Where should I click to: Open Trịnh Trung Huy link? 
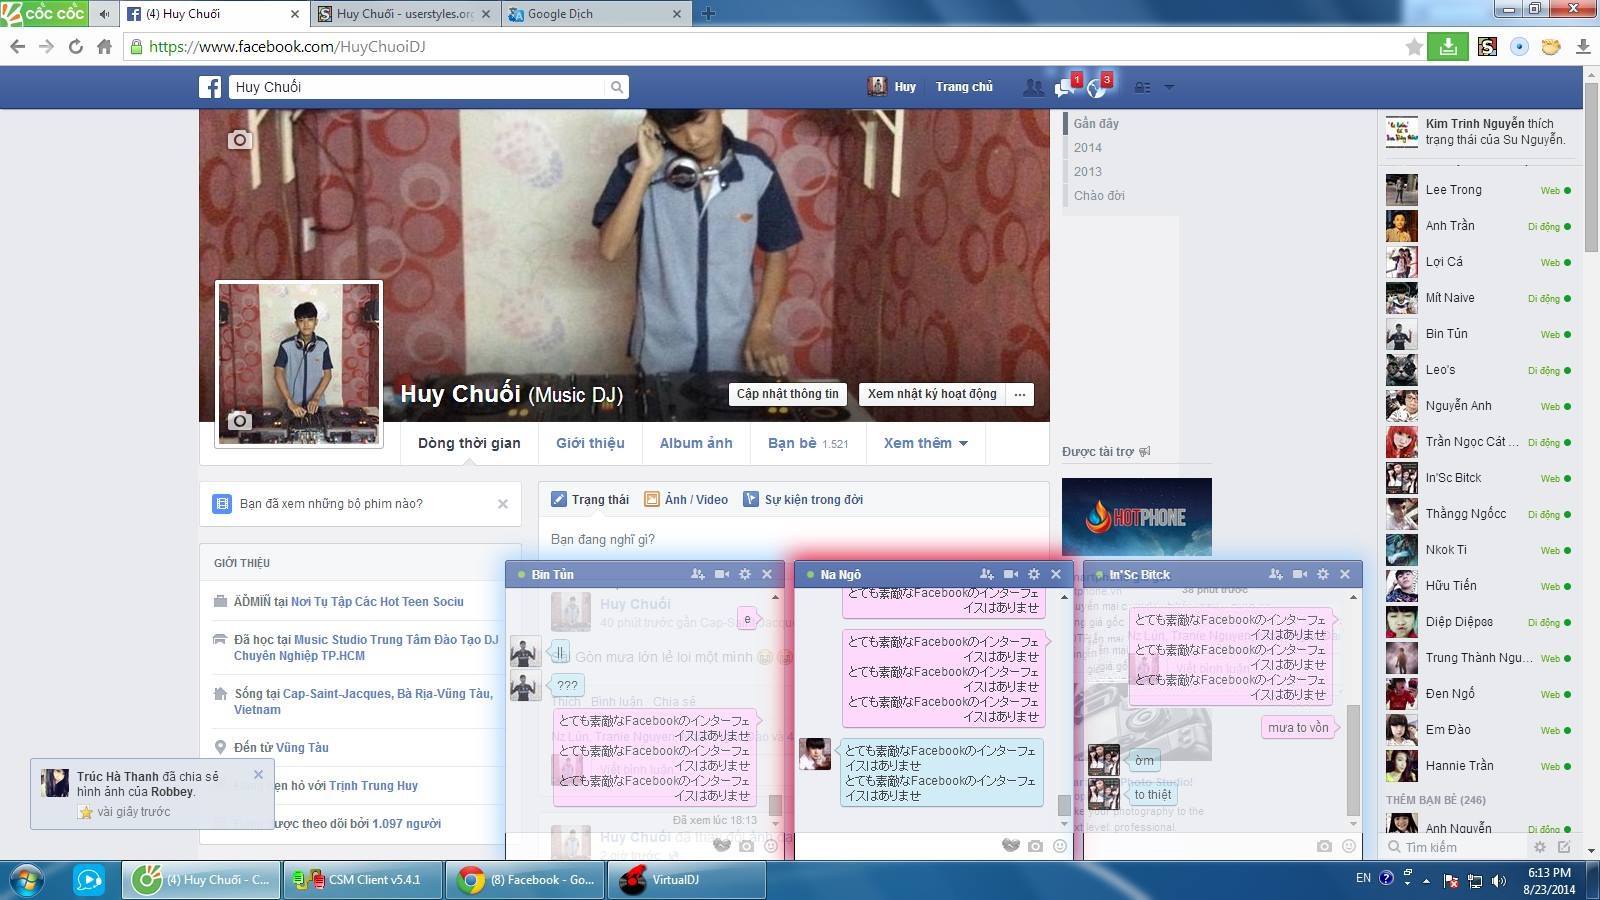[373, 785]
